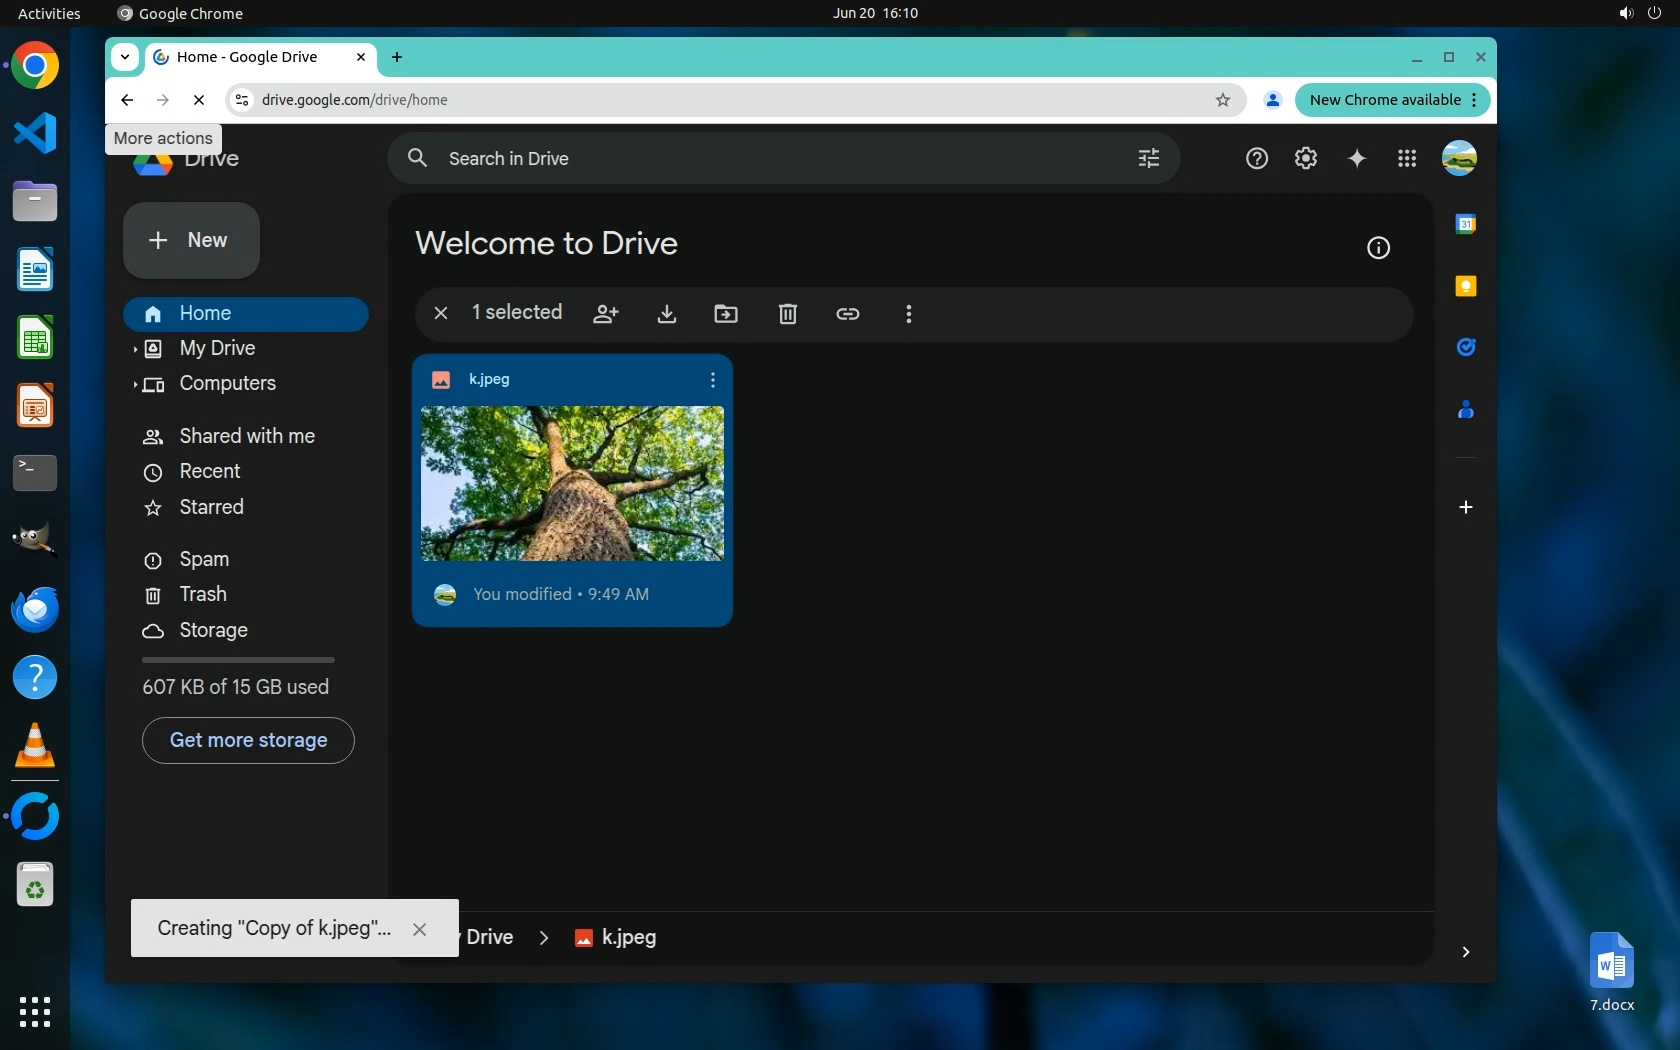1680x1050 pixels.
Task: Expand the My Drive folder tree
Action: (135, 349)
